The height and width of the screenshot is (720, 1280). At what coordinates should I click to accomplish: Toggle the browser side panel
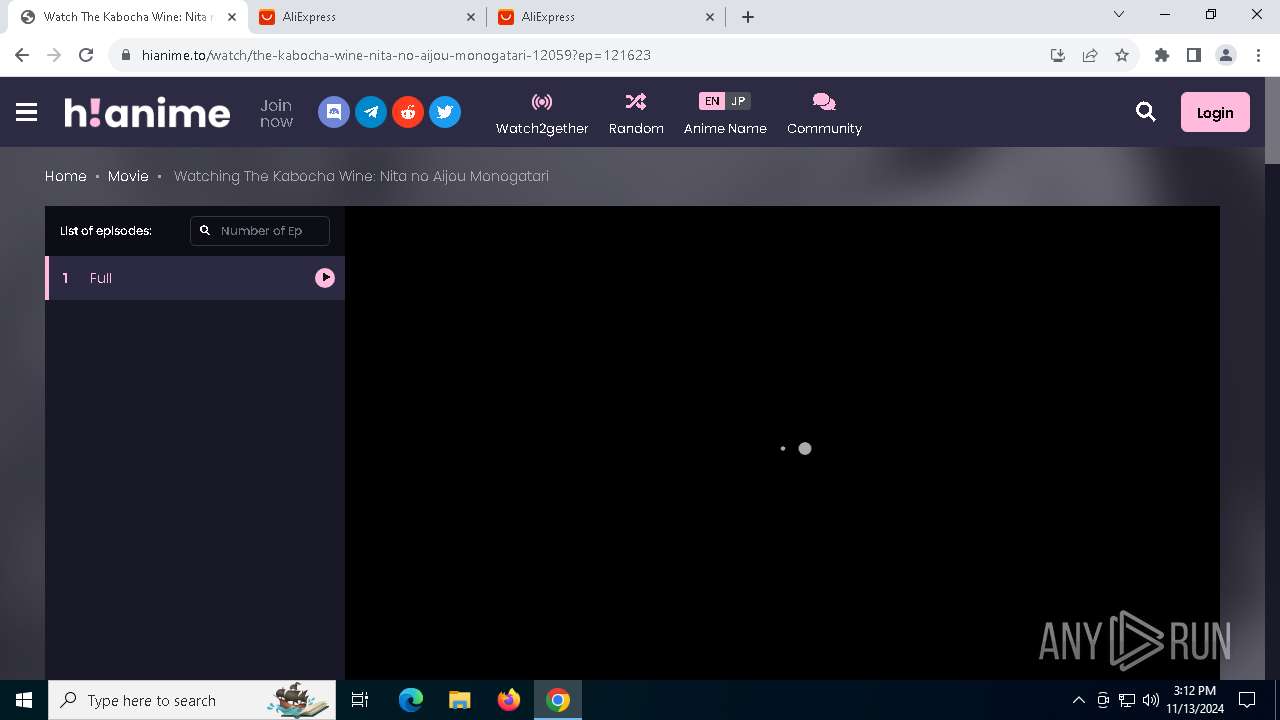tap(1194, 55)
